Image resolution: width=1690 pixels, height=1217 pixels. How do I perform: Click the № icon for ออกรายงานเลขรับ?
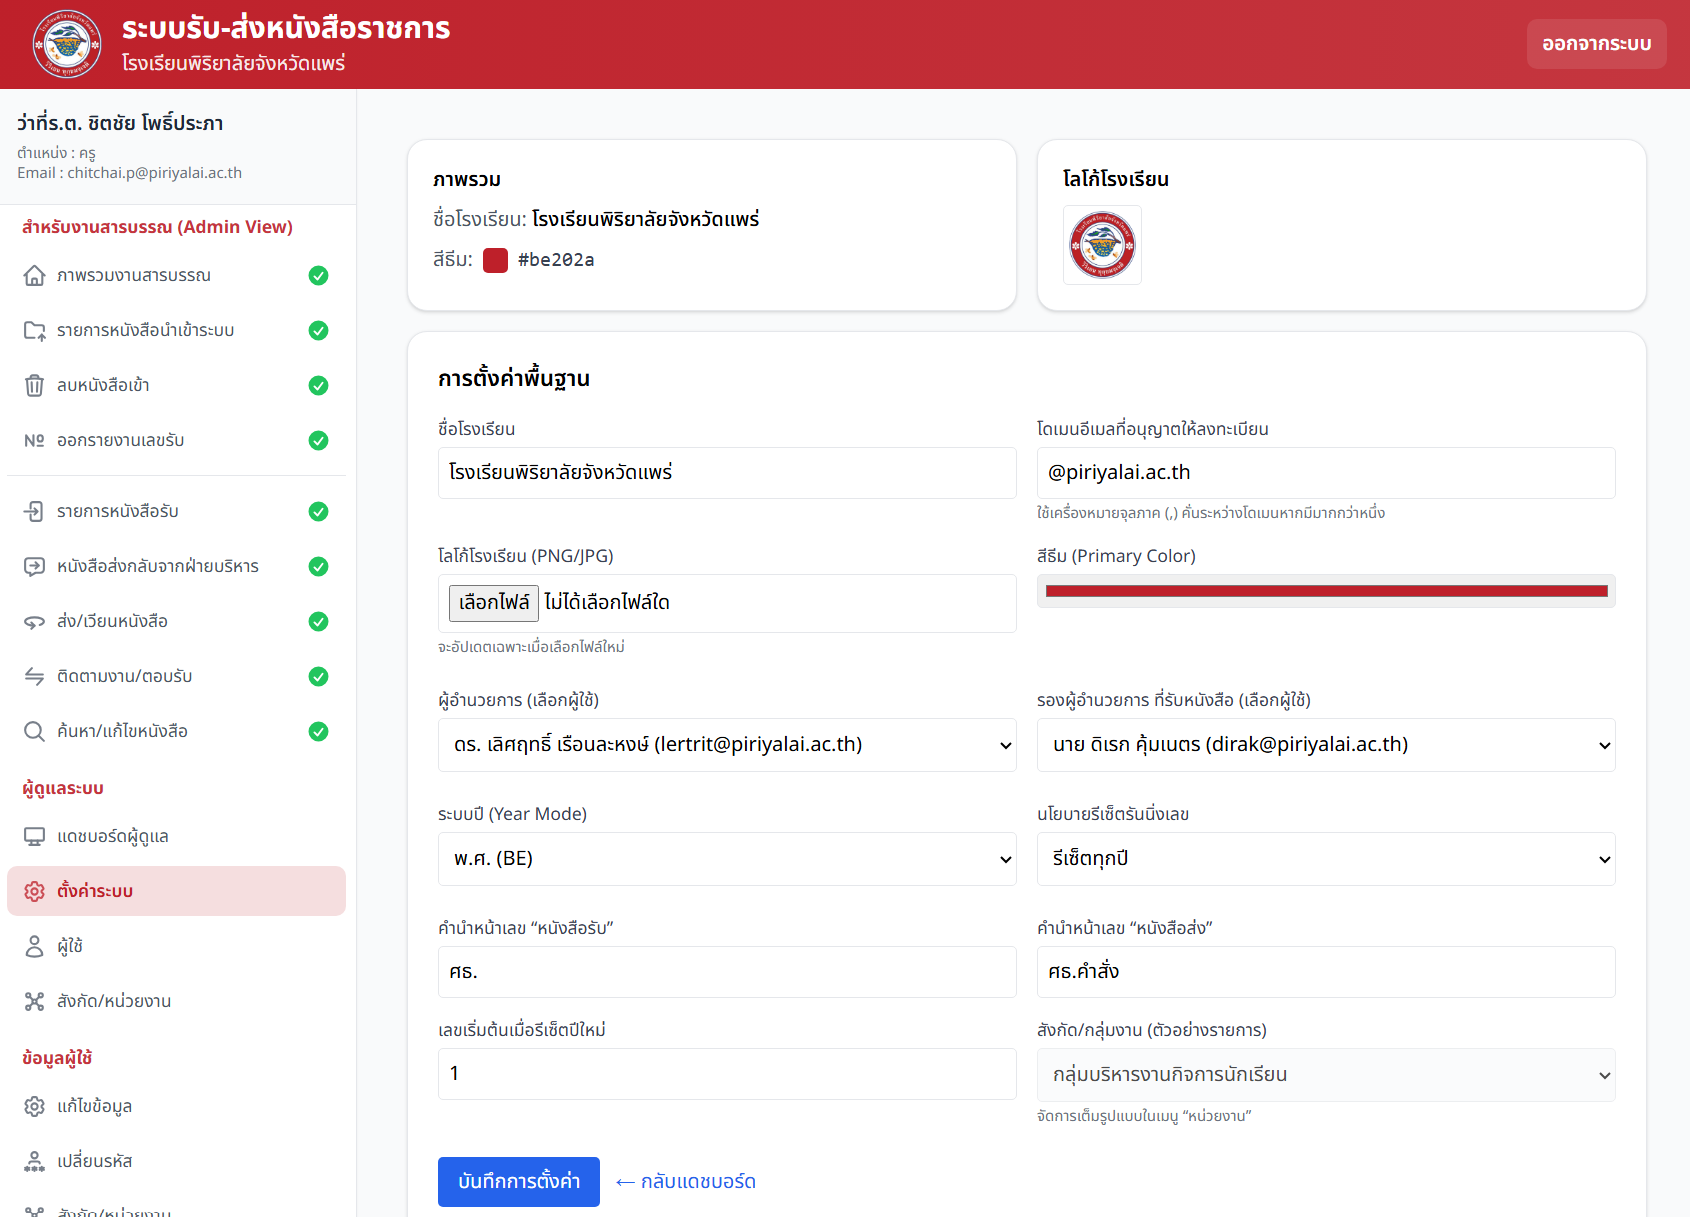point(34,441)
